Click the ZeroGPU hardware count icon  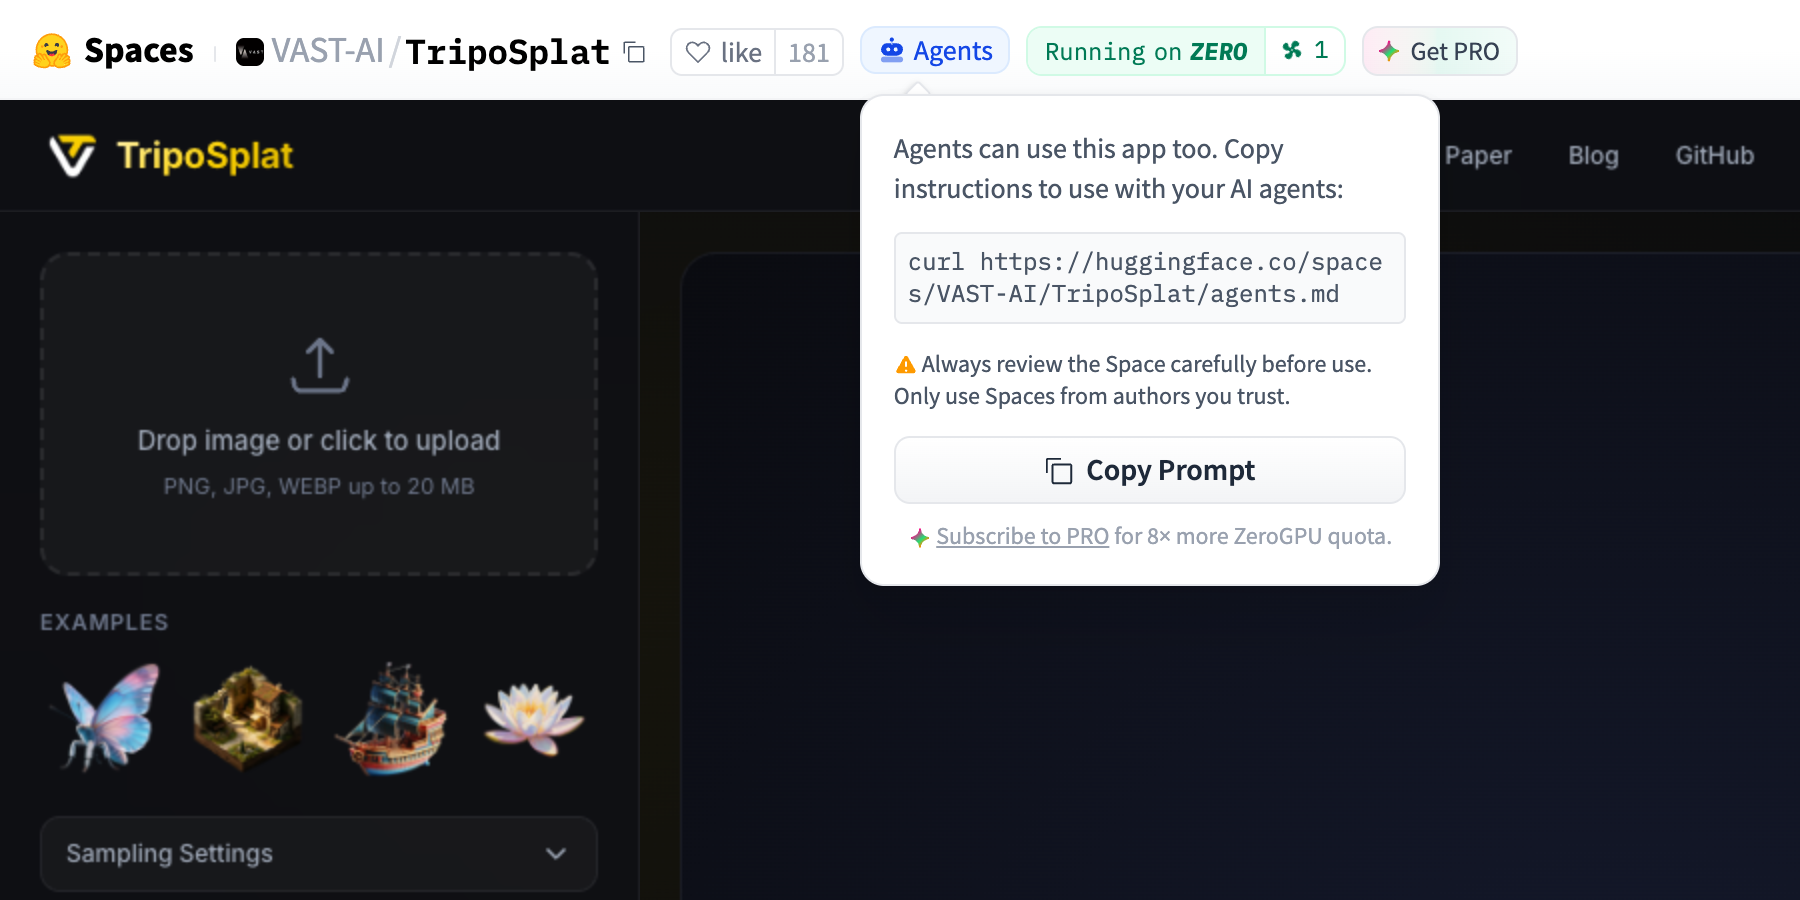point(1292,50)
